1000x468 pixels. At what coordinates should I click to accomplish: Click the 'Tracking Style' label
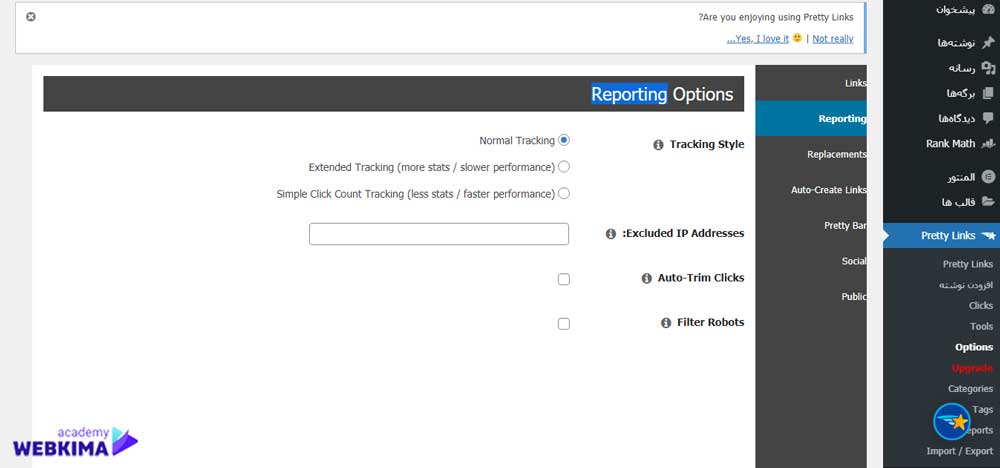tap(707, 145)
